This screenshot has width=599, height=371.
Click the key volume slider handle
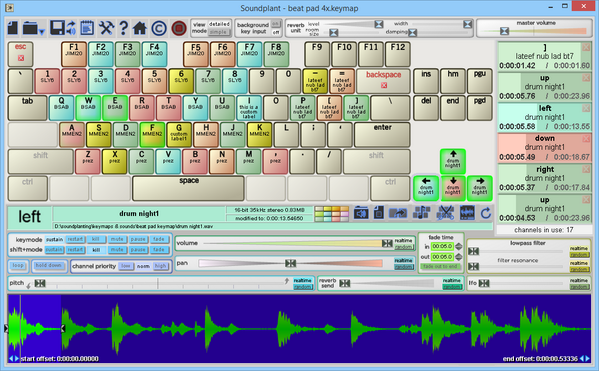pyautogui.click(x=387, y=243)
